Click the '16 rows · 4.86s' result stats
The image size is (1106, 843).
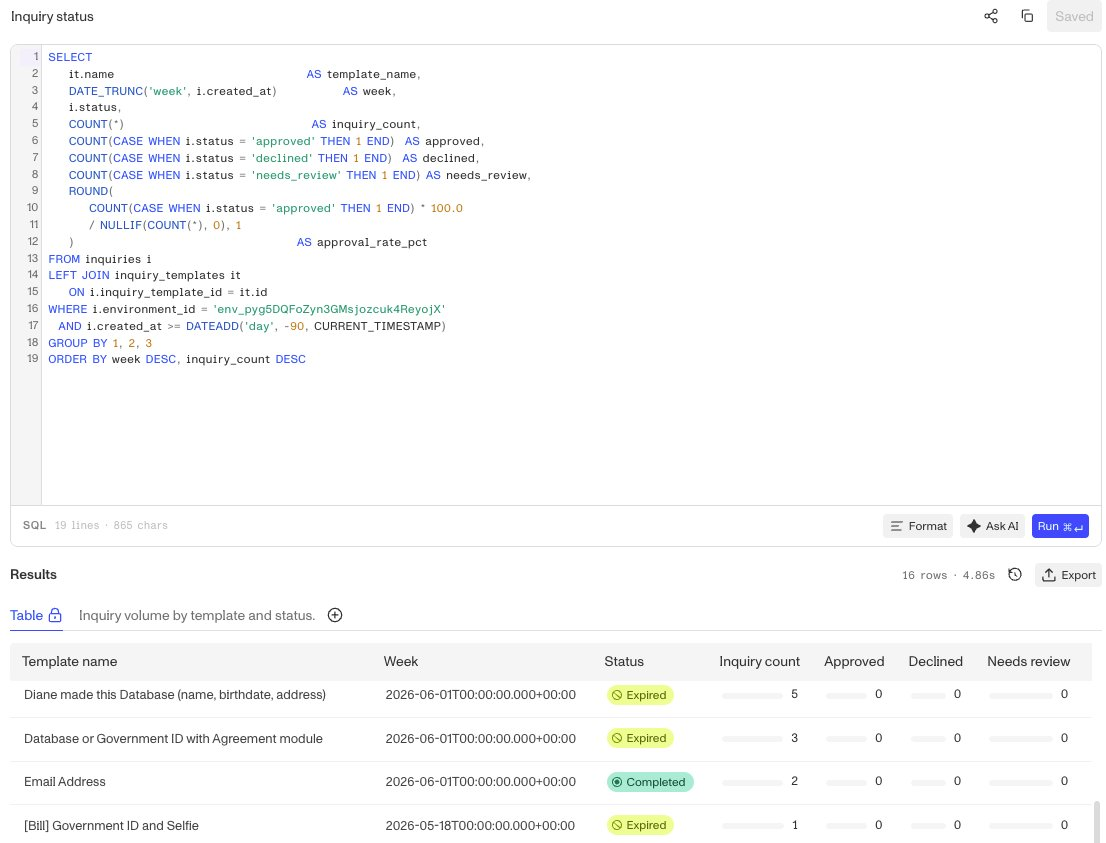click(948, 575)
